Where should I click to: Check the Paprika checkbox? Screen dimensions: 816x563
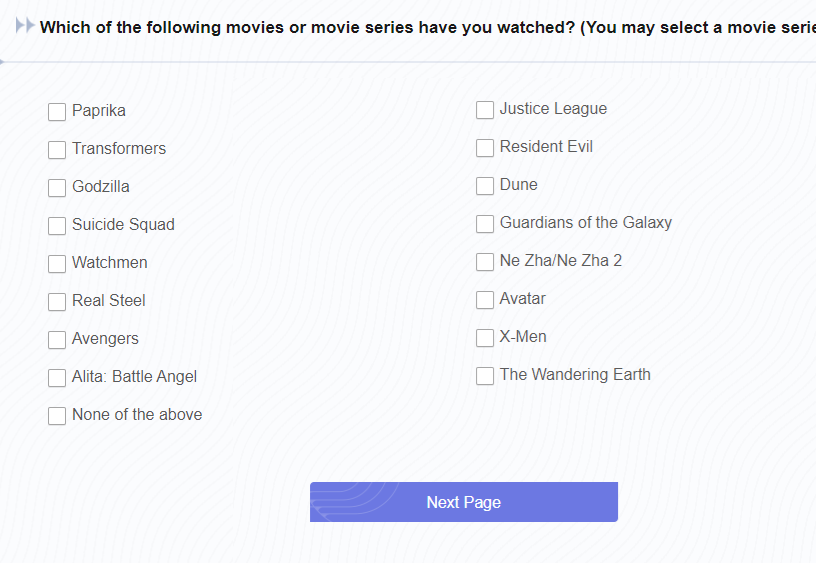click(57, 112)
